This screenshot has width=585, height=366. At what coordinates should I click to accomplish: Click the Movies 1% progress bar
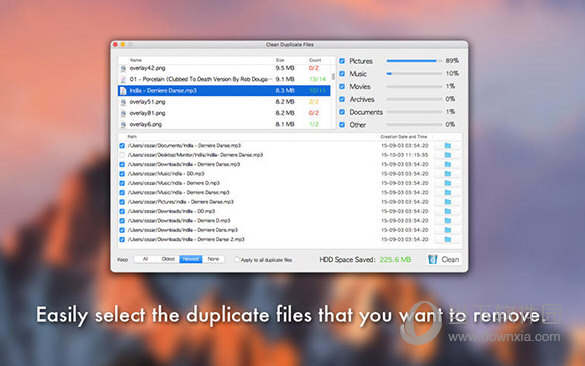pos(414,86)
